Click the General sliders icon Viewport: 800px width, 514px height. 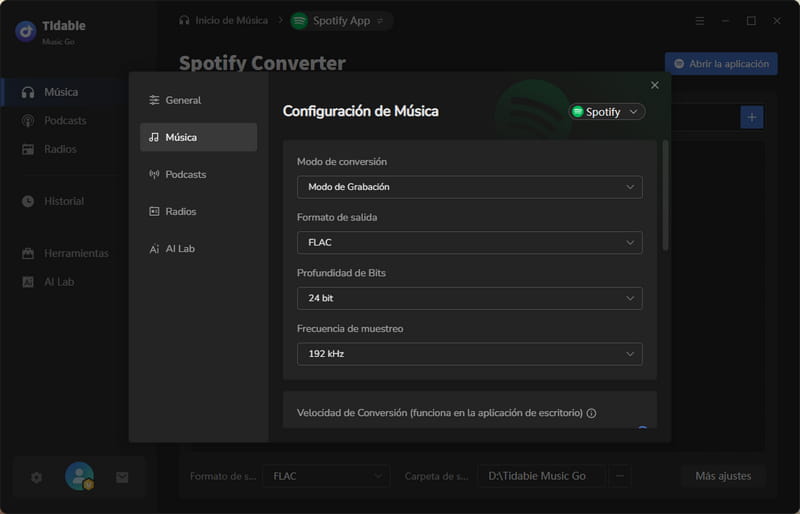pos(154,100)
